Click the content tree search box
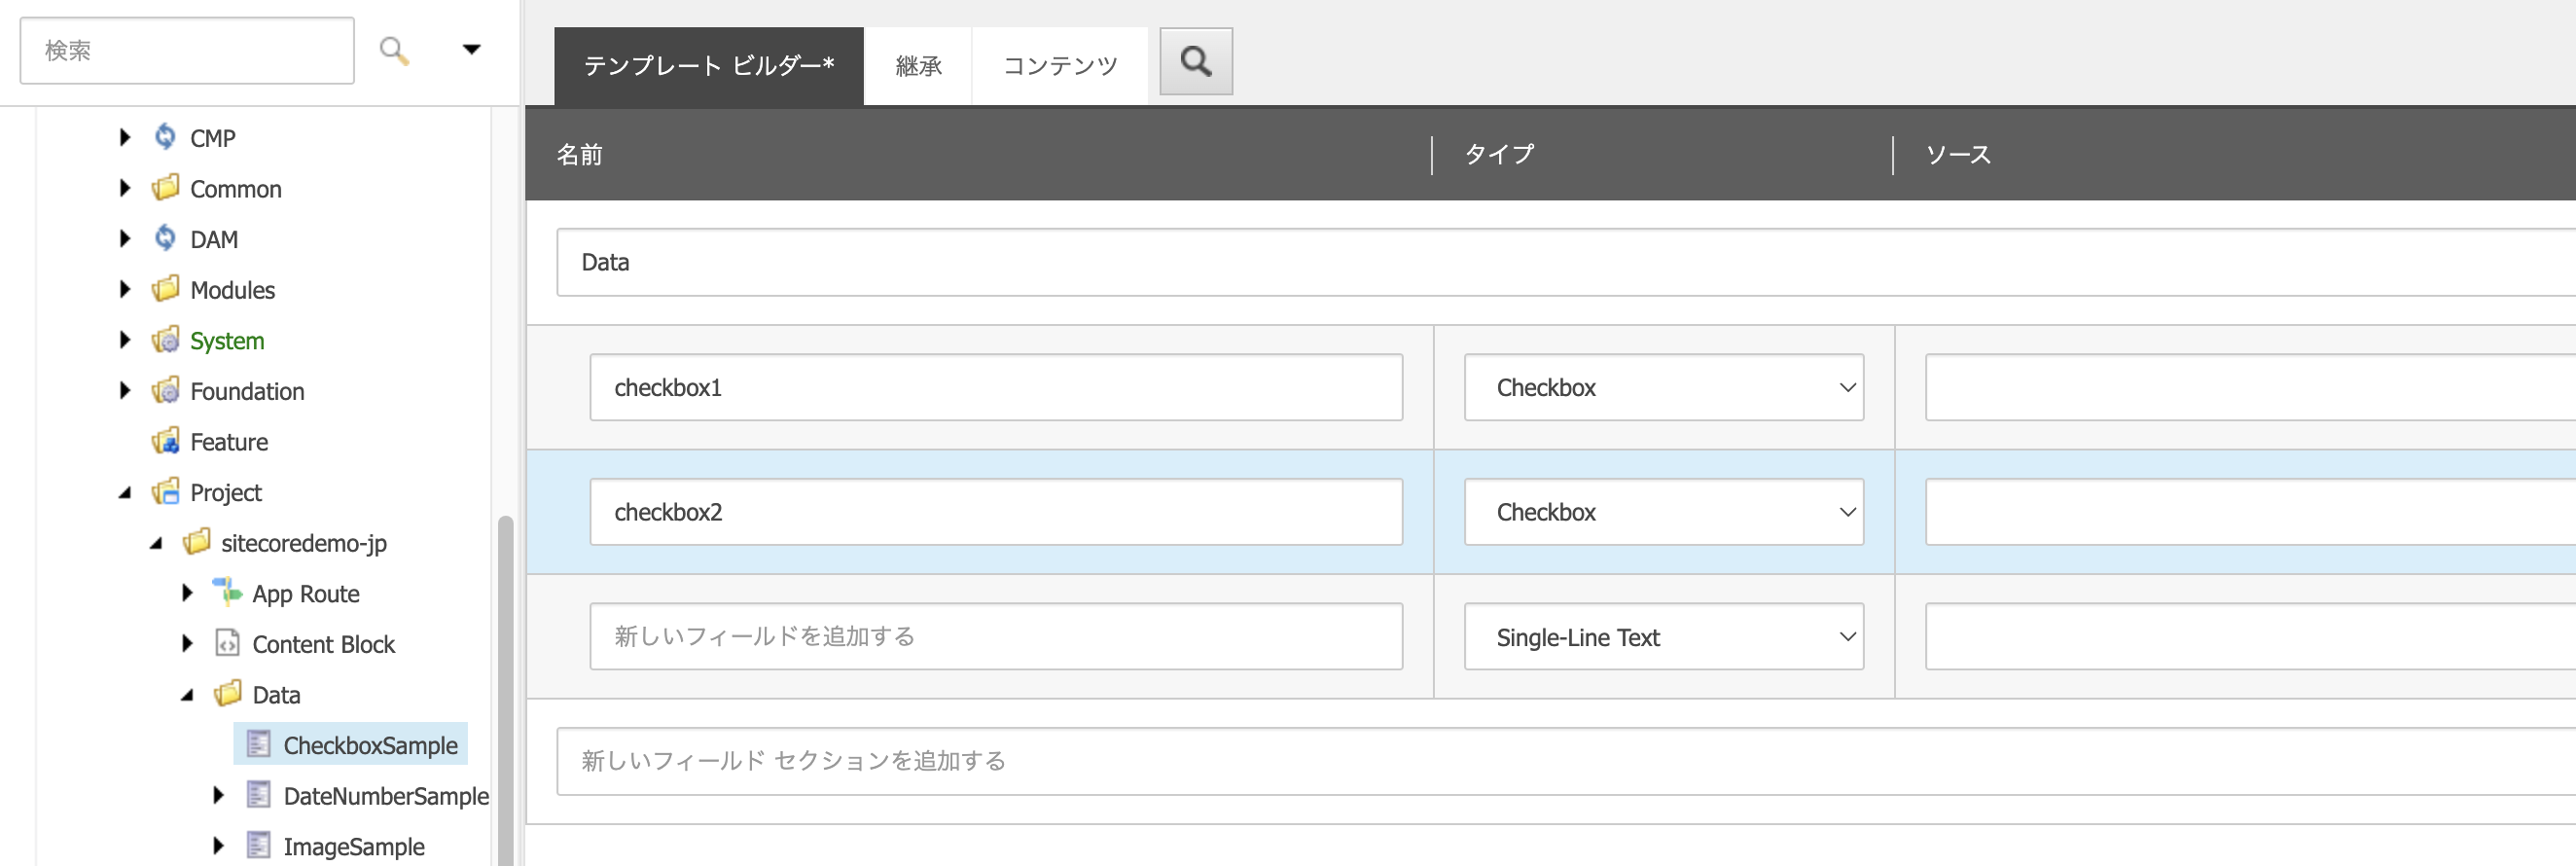 [187, 50]
